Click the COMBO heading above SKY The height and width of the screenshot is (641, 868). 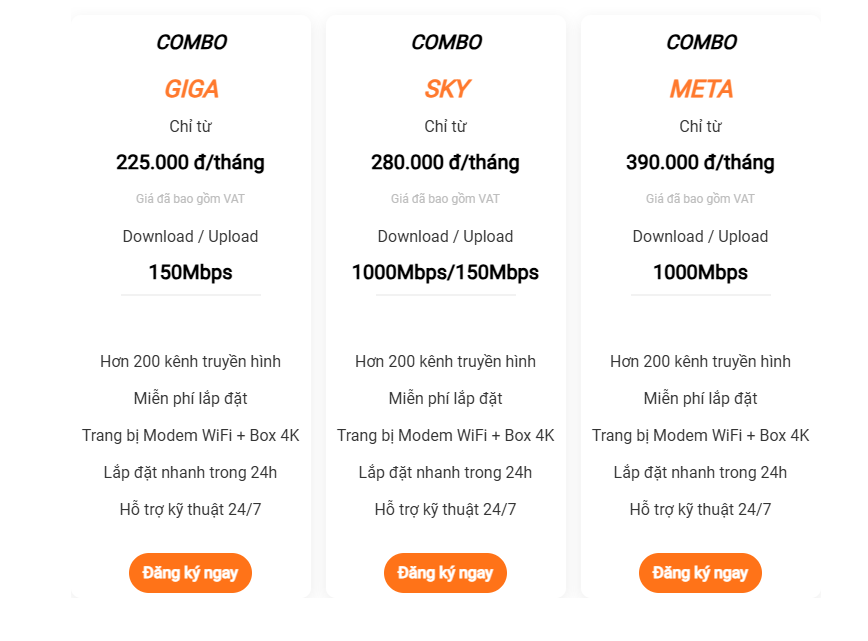[x=446, y=42]
